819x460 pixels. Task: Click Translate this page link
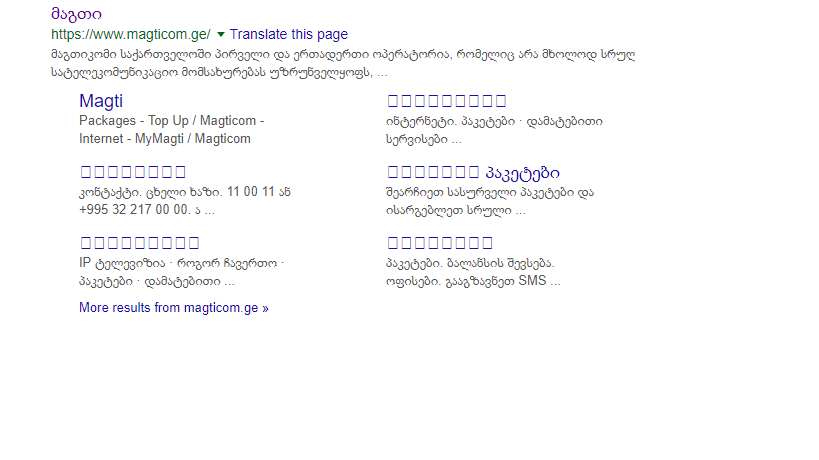click(x=289, y=34)
